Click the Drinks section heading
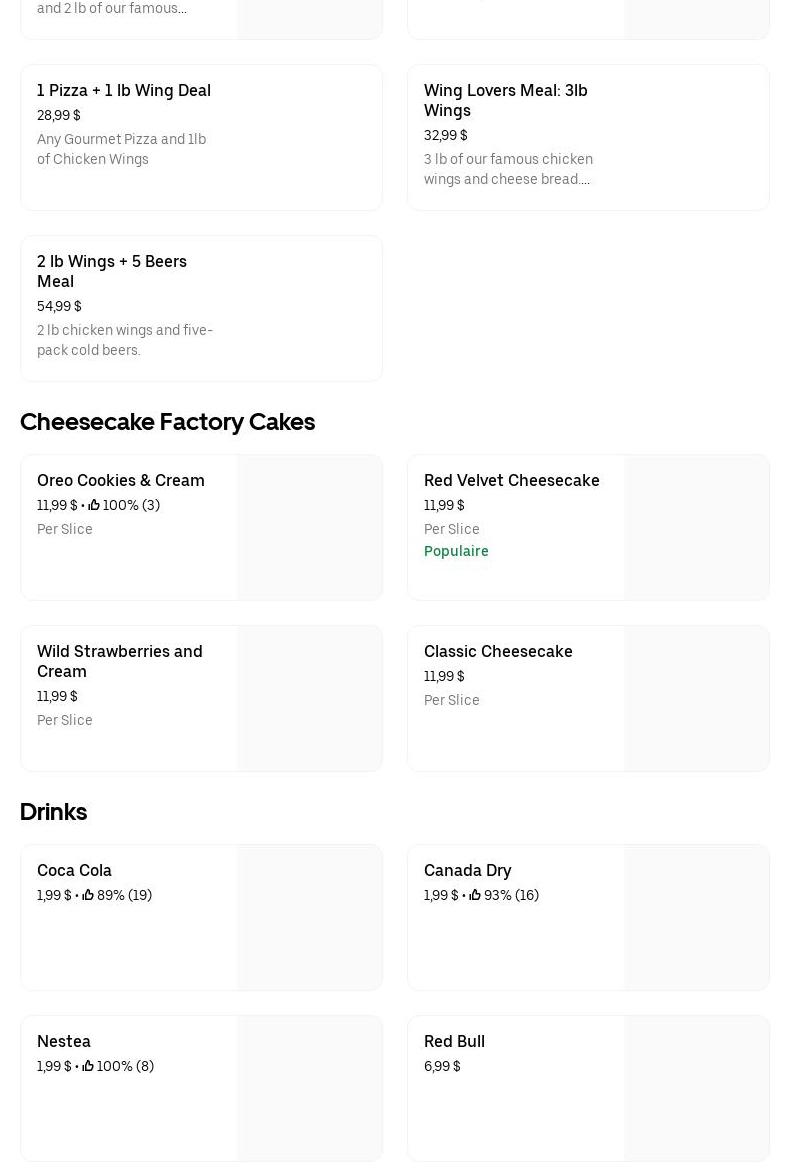The height and width of the screenshot is (1169, 804). 53,811
